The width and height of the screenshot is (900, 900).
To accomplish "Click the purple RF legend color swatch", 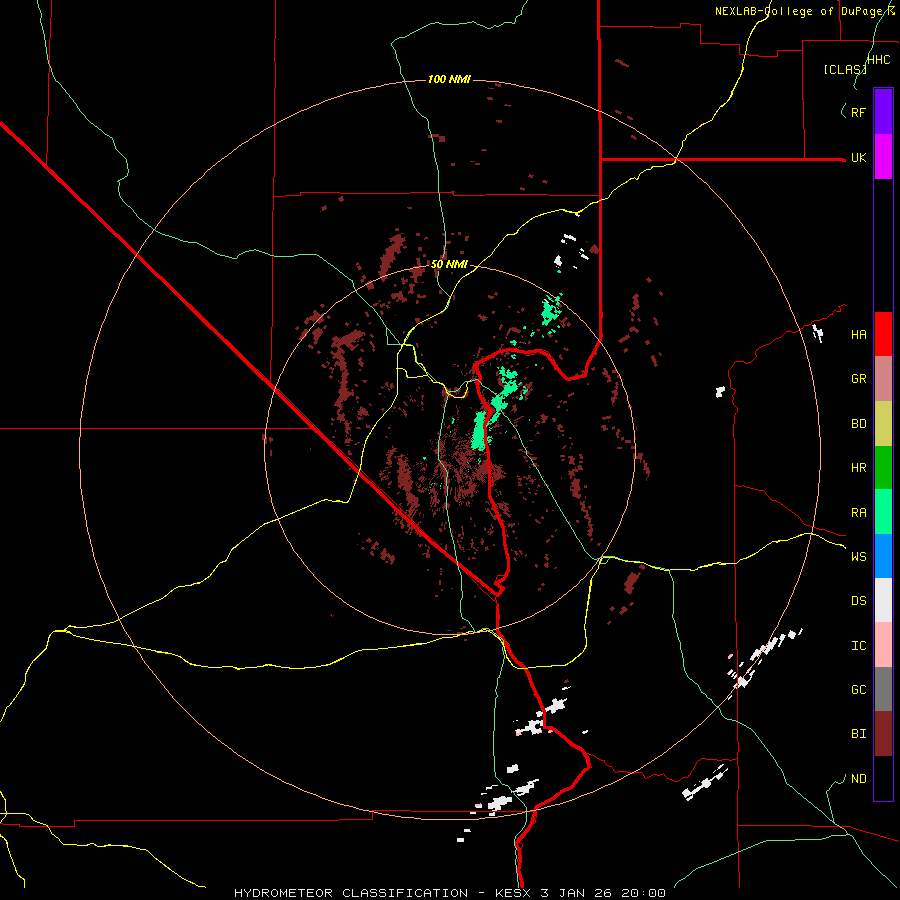I will point(883,111).
